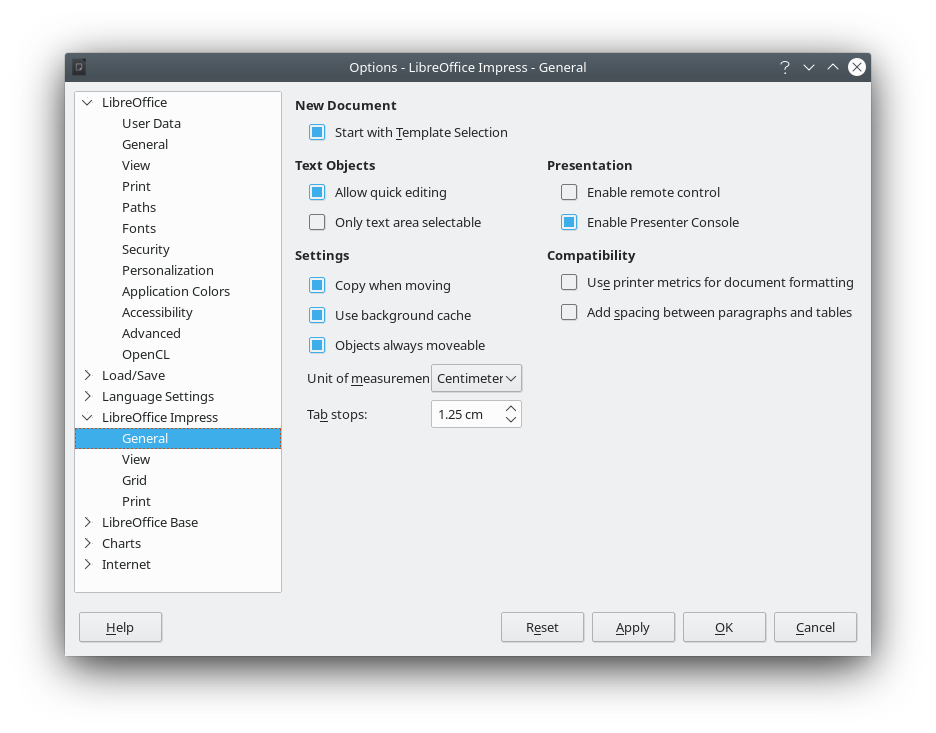Open Accessibility options
This screenshot has height=733, width=936.
(x=157, y=312)
